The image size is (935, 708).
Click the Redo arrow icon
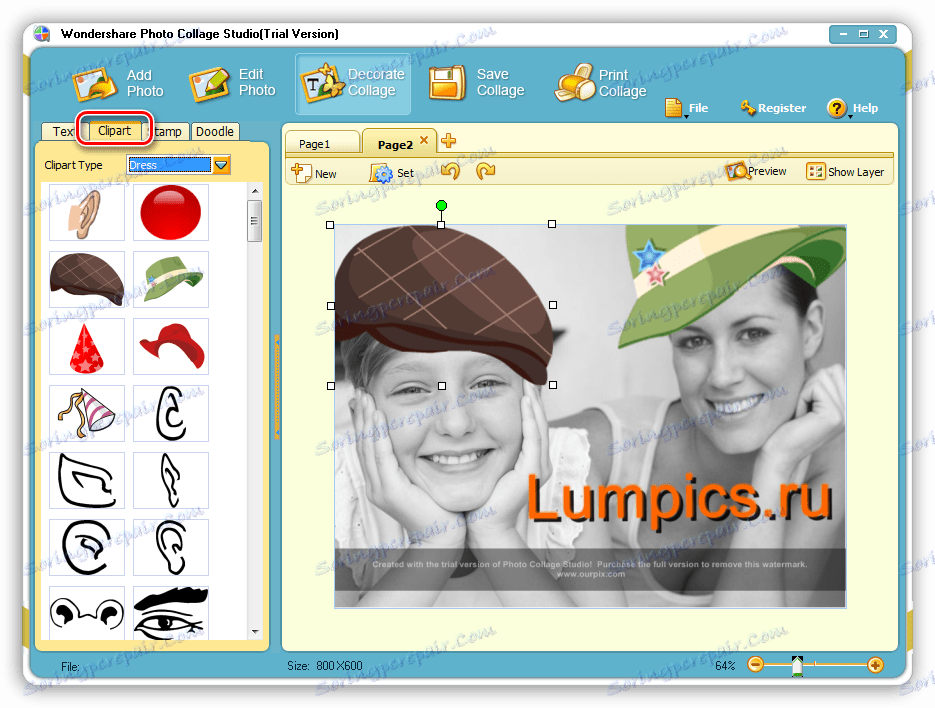(x=485, y=171)
